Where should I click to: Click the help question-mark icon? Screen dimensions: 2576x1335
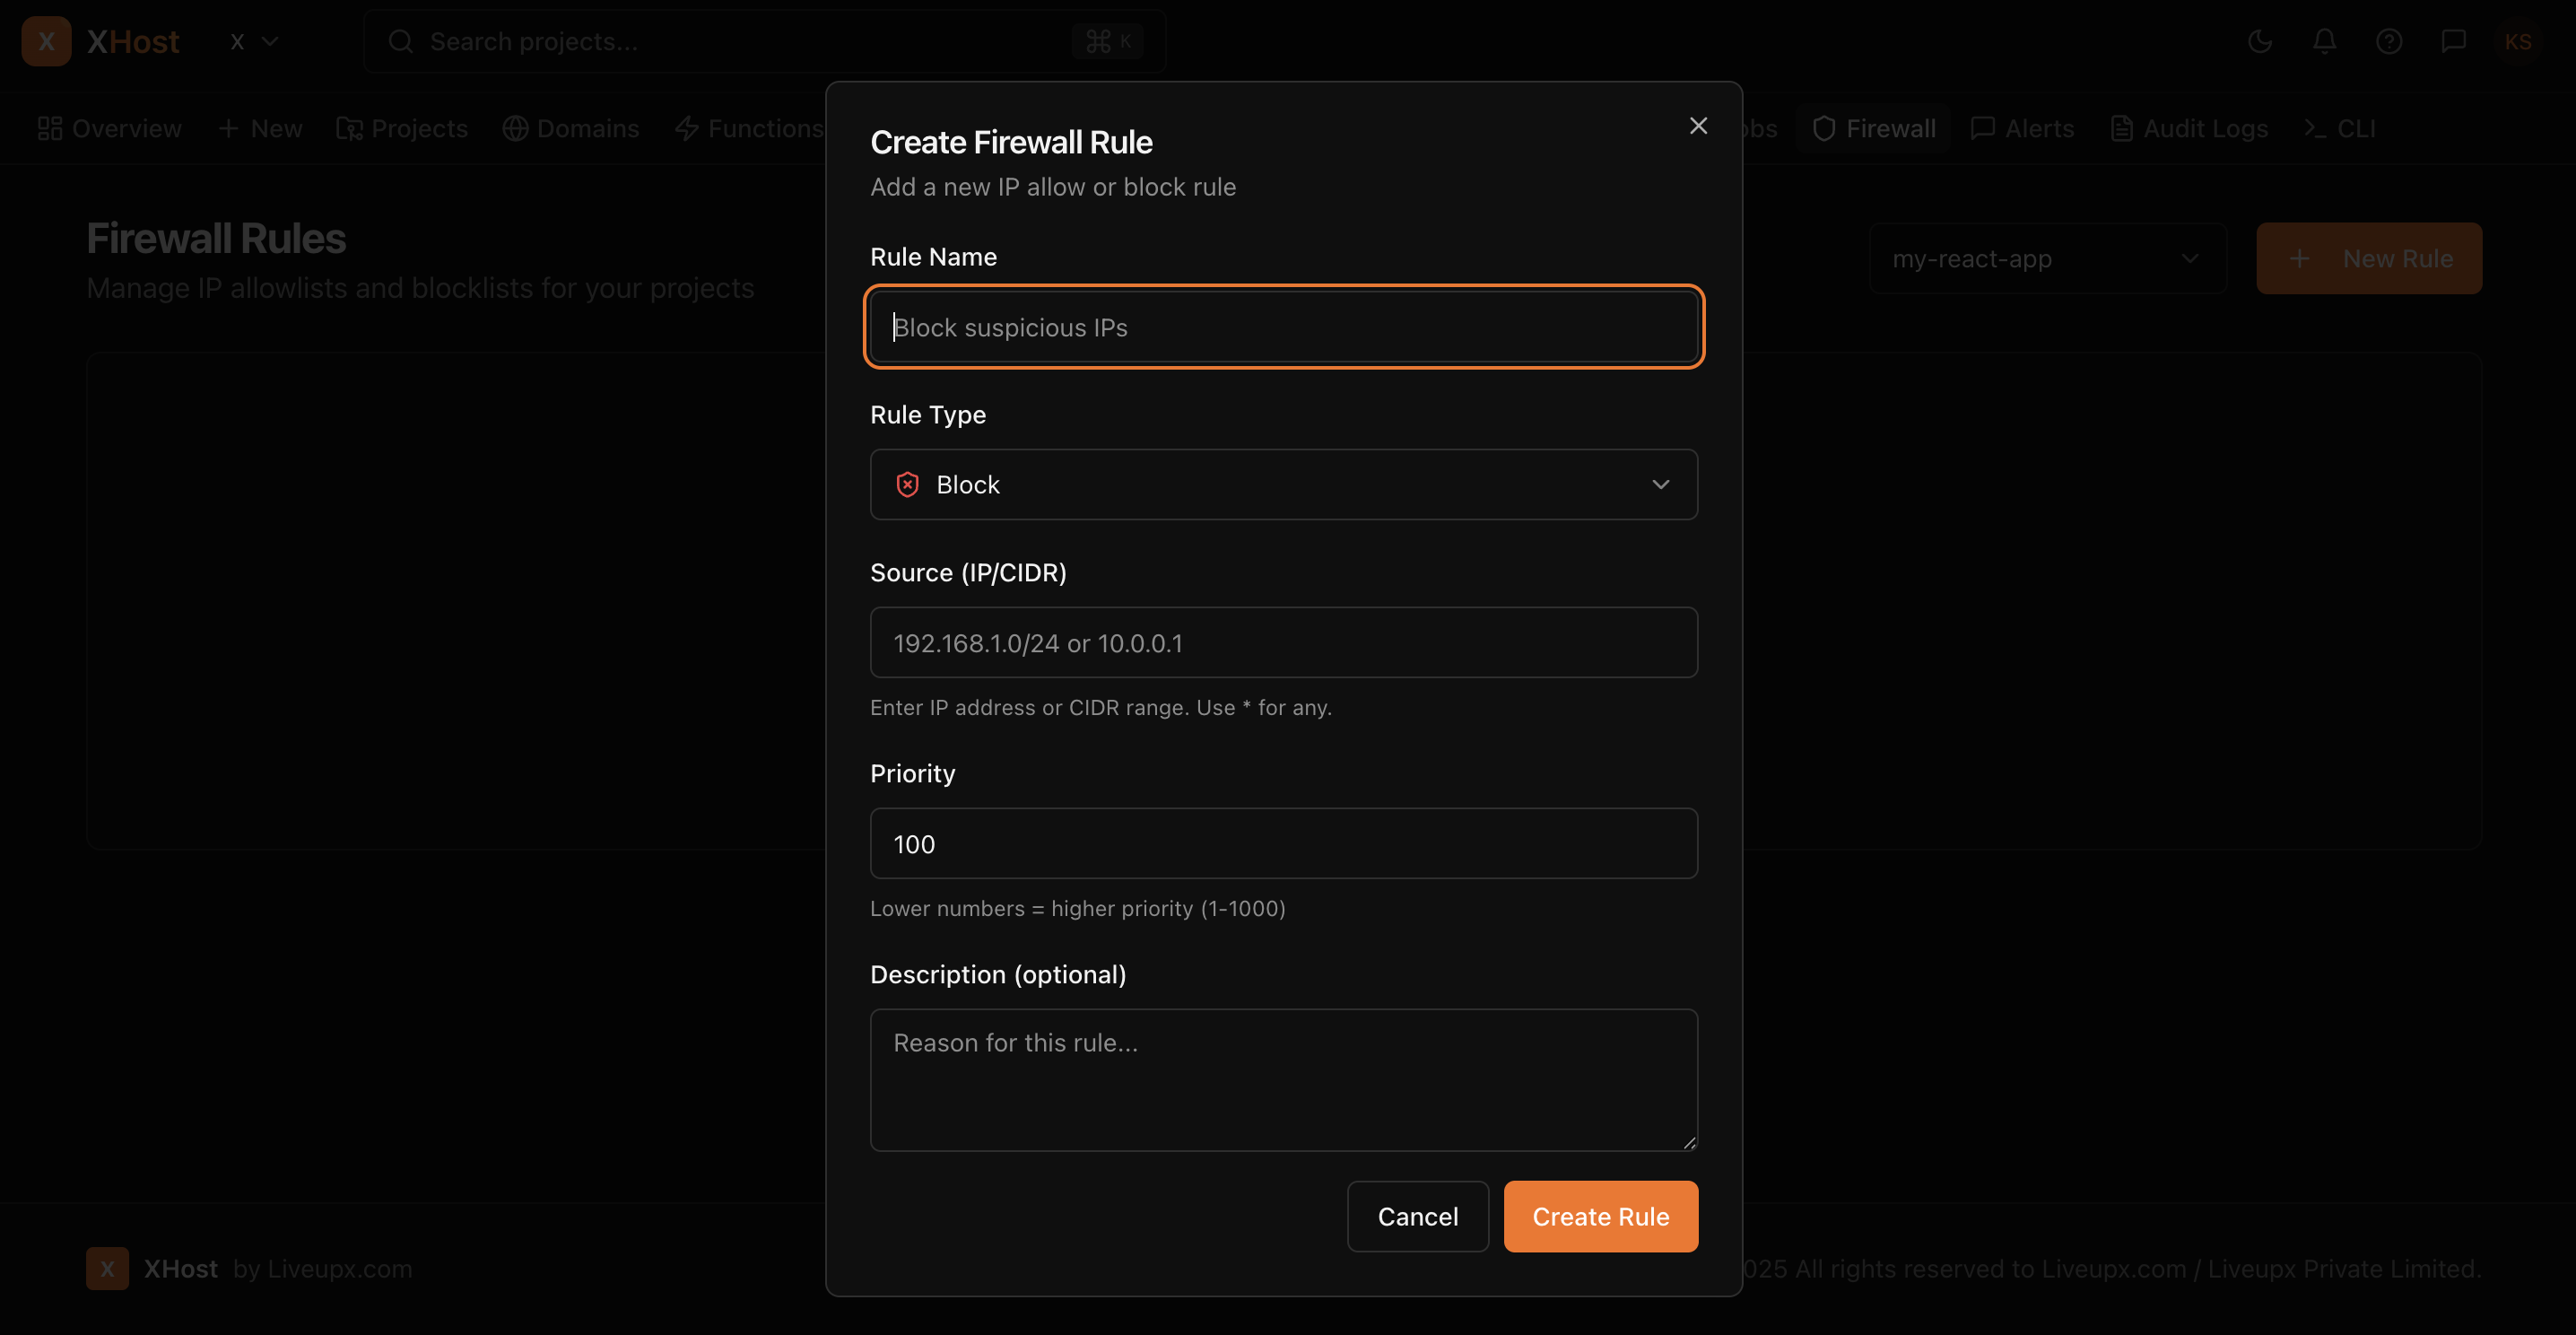2390,41
